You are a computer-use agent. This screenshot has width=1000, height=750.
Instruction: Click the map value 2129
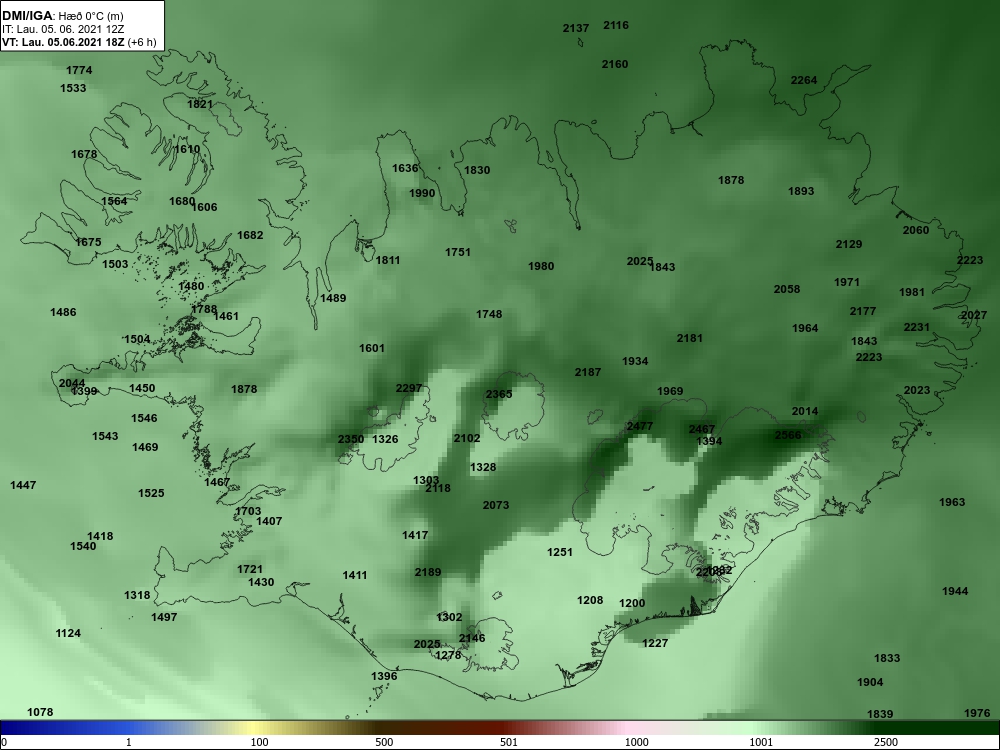tap(849, 244)
